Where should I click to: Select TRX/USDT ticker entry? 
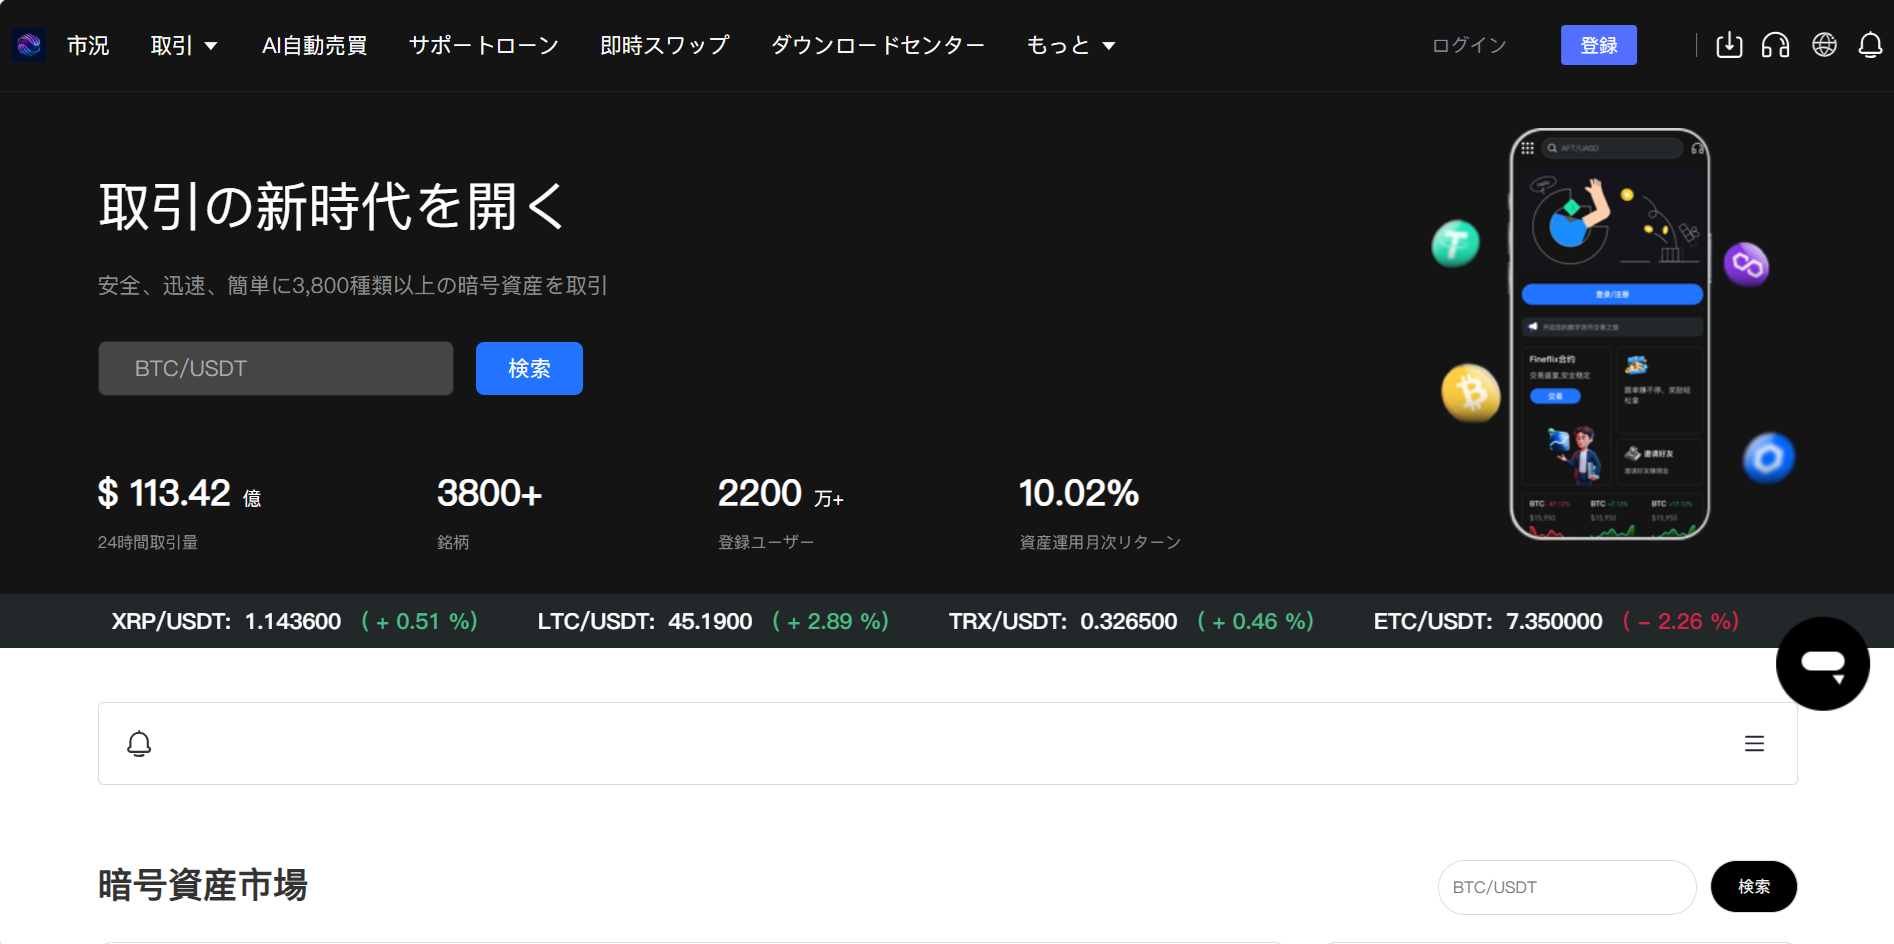pyautogui.click(x=1131, y=621)
